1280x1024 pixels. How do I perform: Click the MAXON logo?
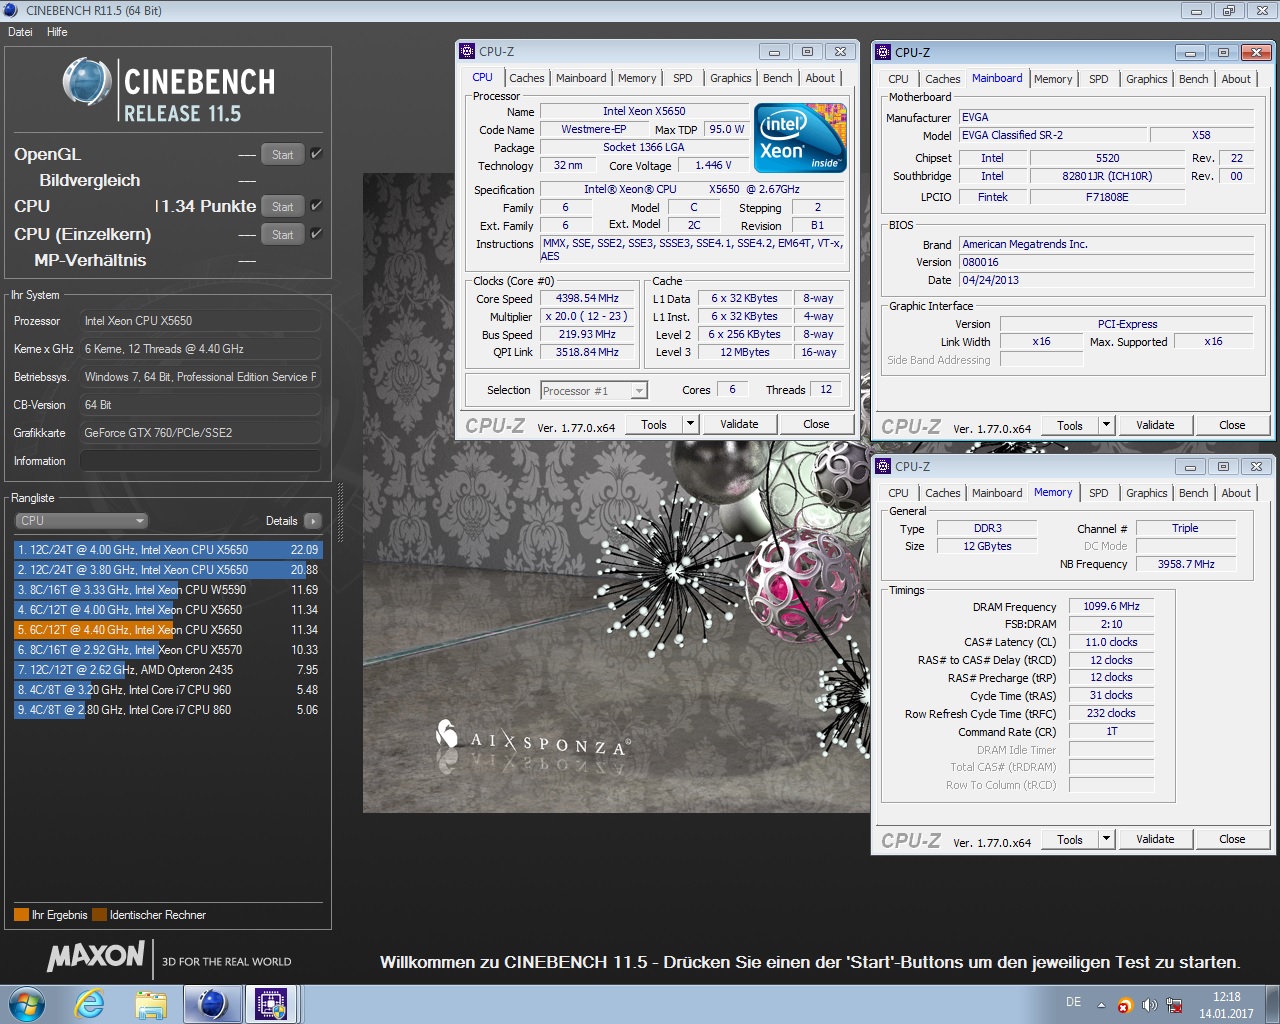click(96, 957)
